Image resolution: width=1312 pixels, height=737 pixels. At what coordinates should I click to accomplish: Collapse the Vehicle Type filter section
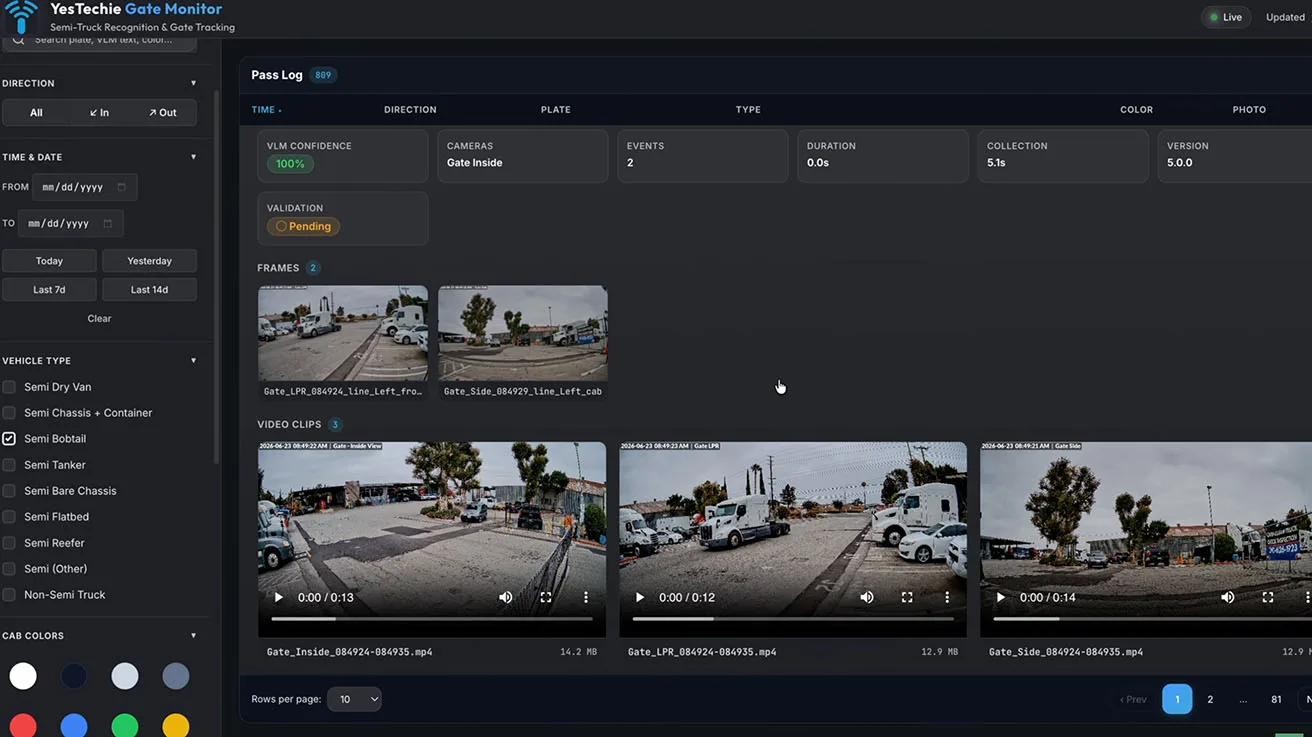(x=193, y=361)
